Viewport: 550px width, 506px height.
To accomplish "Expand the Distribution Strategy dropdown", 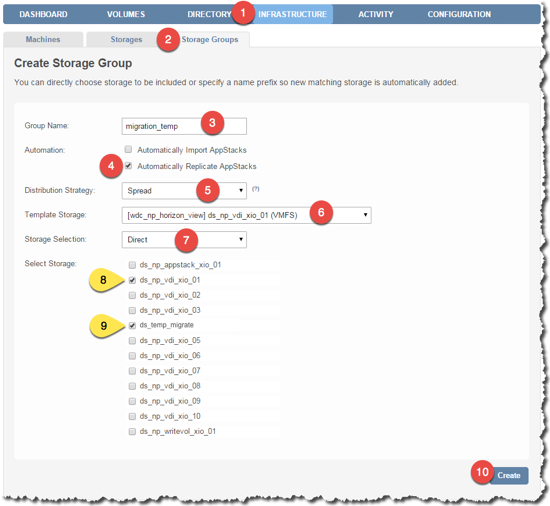I will pyautogui.click(x=184, y=191).
